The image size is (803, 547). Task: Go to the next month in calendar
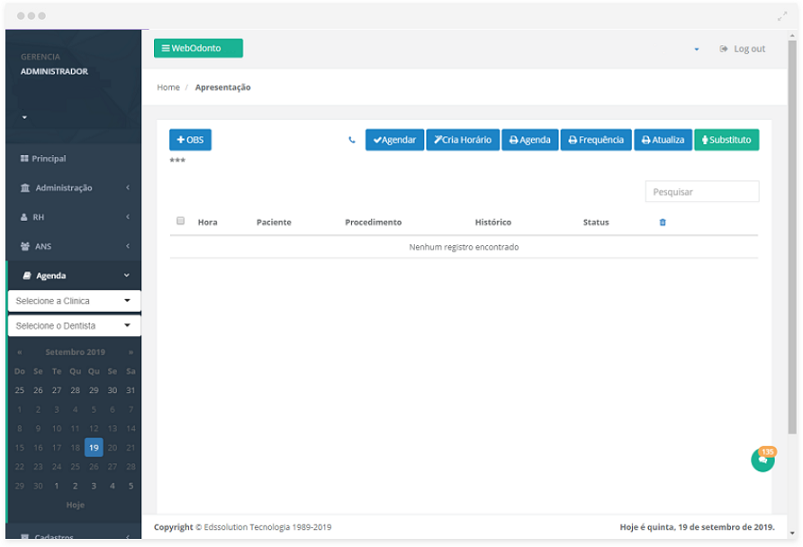131,352
